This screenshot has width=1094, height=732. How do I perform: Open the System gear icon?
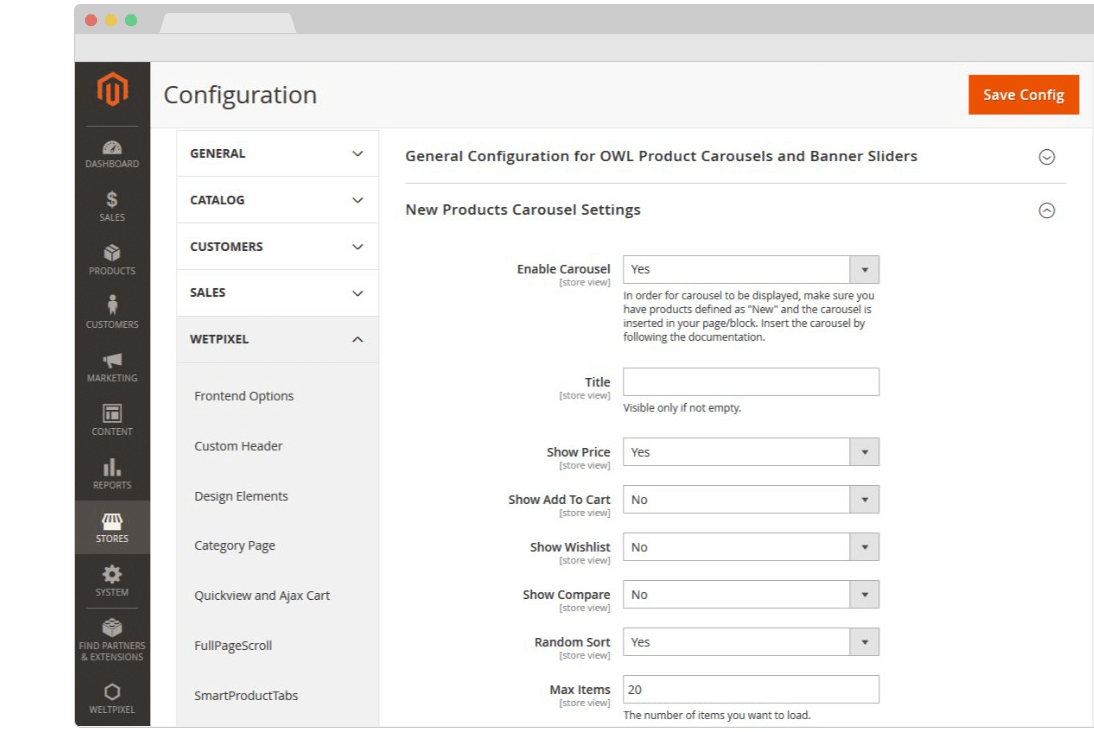[x=112, y=575]
